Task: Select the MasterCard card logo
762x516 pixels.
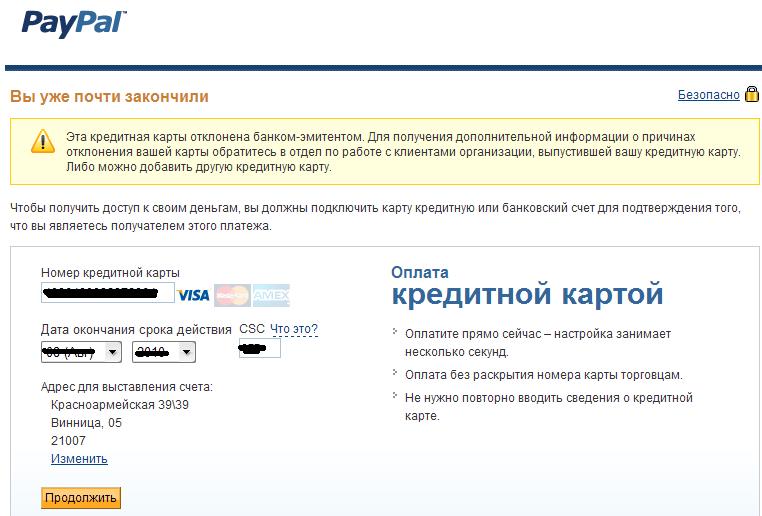Action: tap(232, 295)
